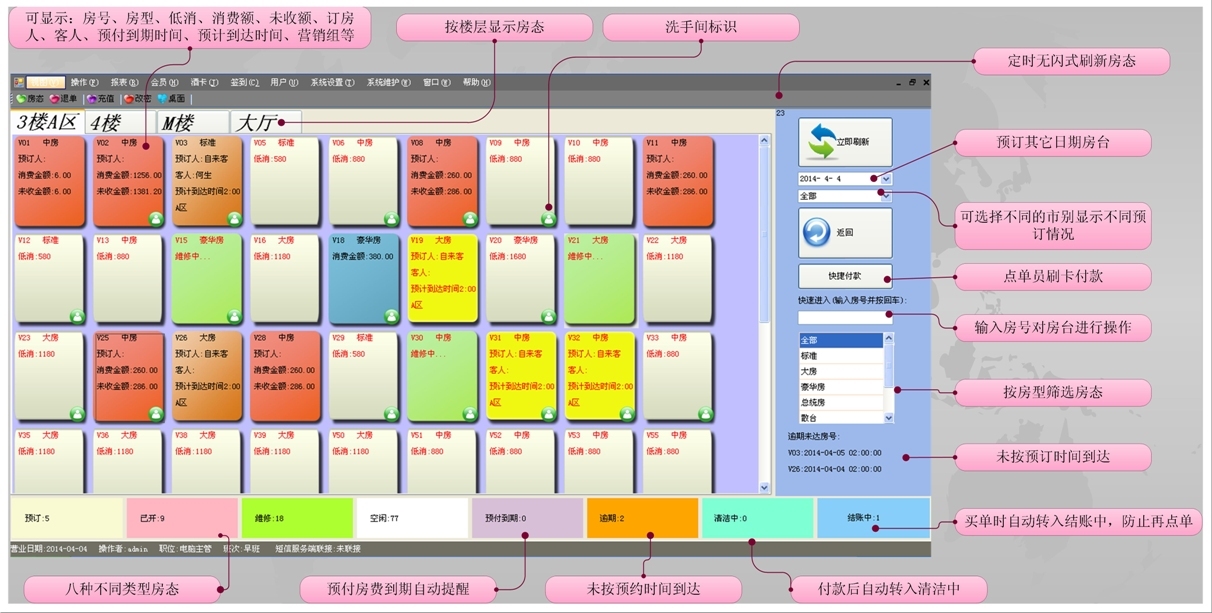Click the room grid scrollbar down arrow
This screenshot has width=1212, height=613.
(765, 488)
